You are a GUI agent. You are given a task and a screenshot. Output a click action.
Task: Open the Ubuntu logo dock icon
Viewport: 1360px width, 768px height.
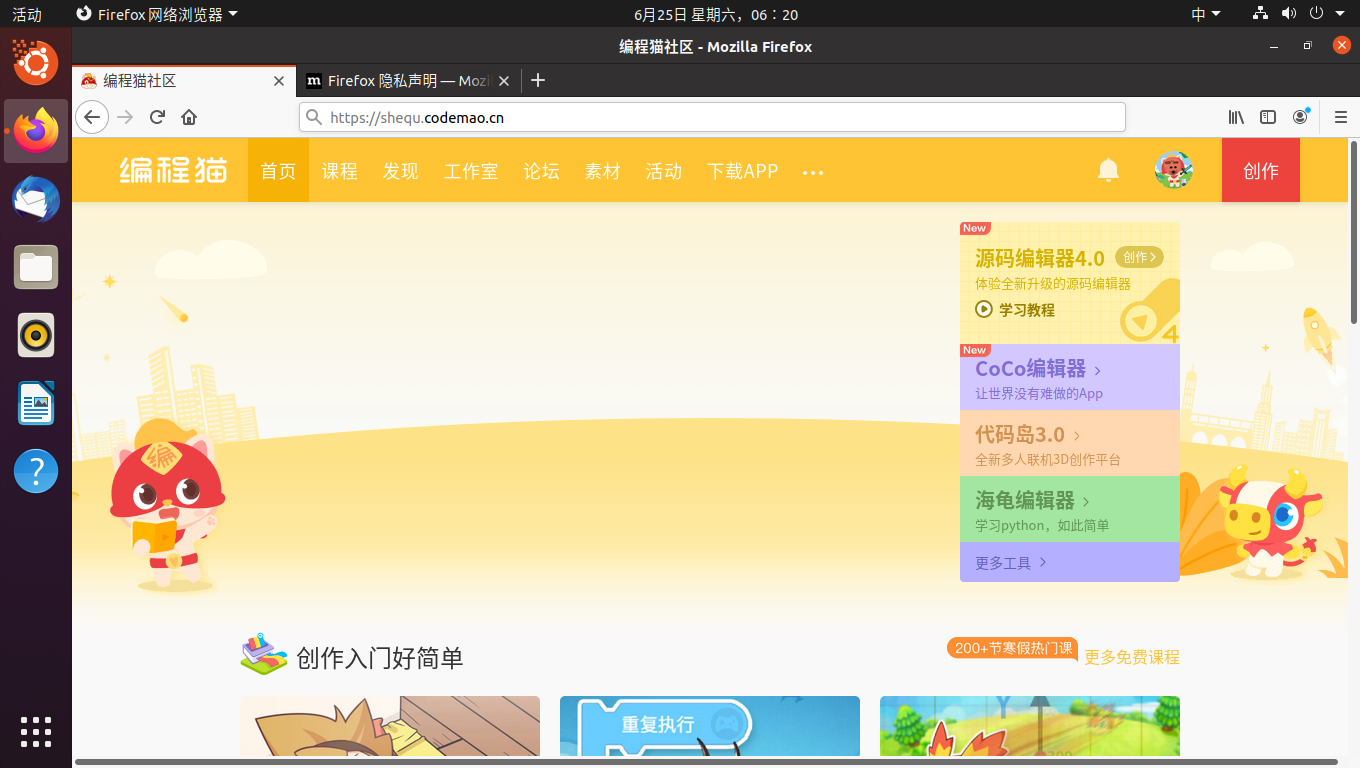[36, 61]
